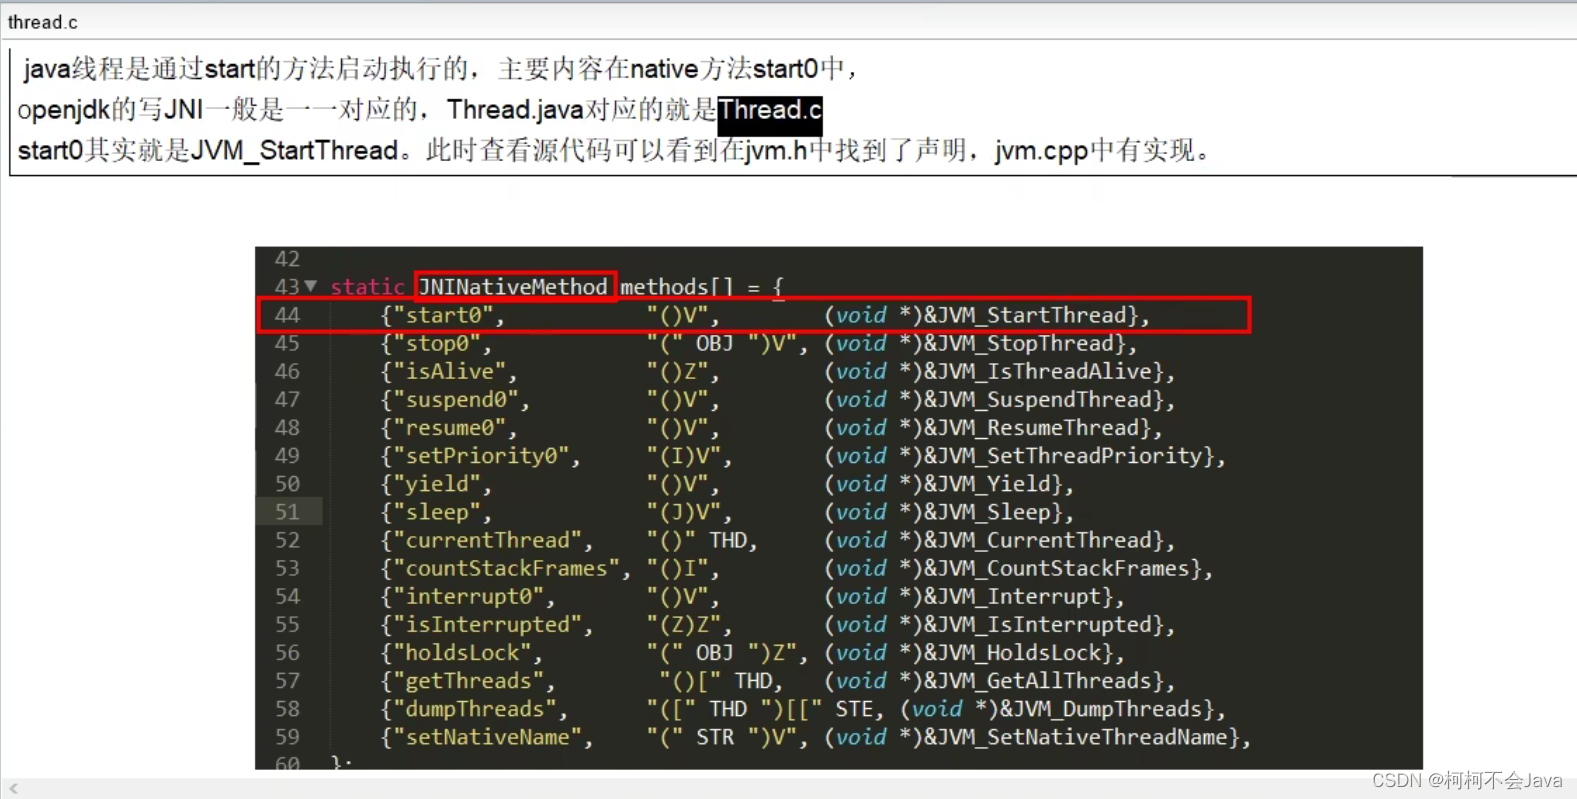Click the methods[] array name

tap(677, 287)
